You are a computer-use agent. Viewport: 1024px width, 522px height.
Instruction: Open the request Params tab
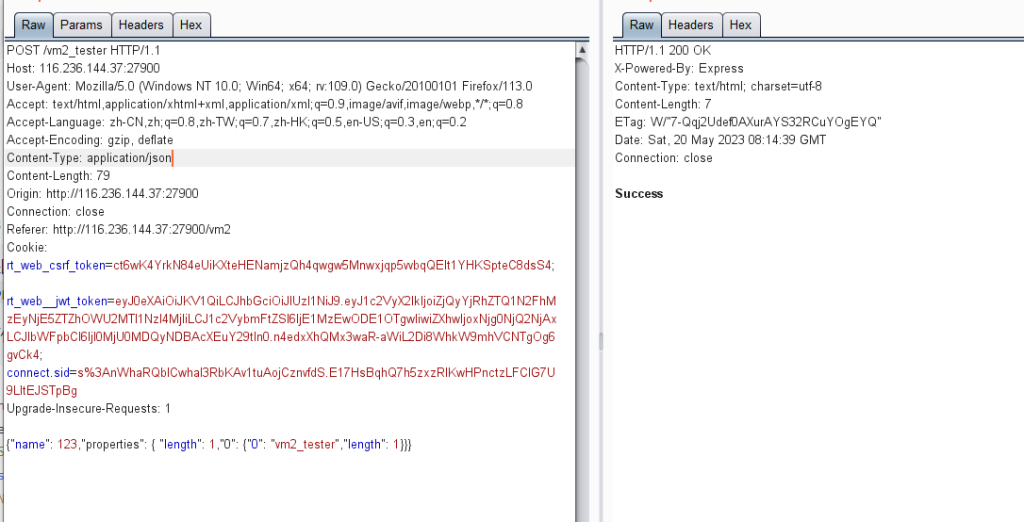pos(80,25)
